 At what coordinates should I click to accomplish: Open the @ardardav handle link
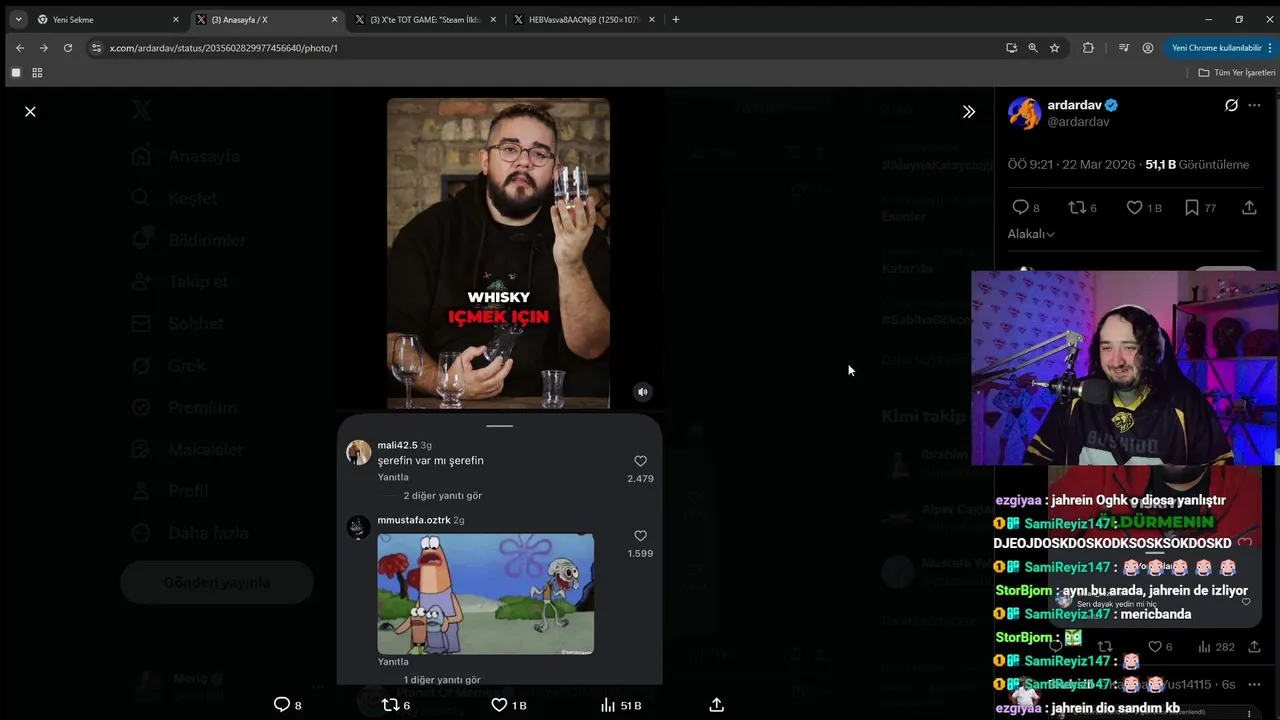(1078, 122)
